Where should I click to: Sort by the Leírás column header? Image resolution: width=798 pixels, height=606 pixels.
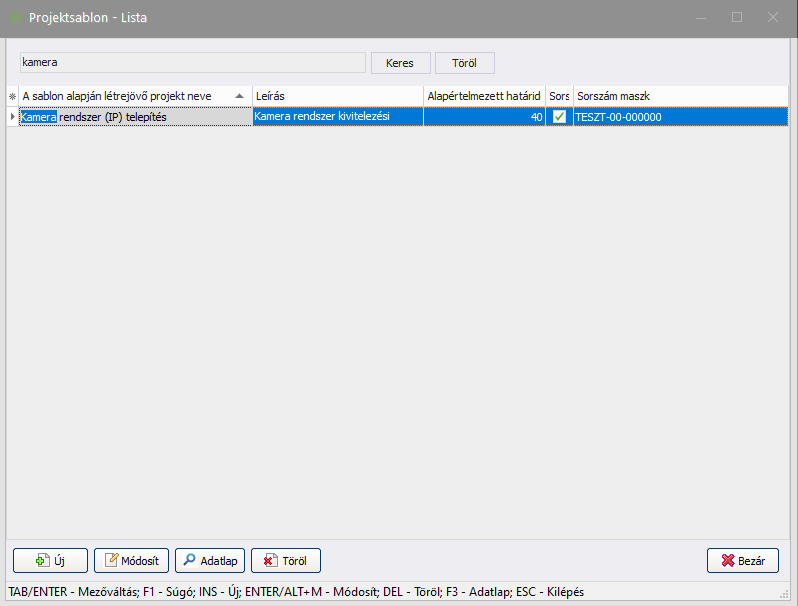[337, 96]
